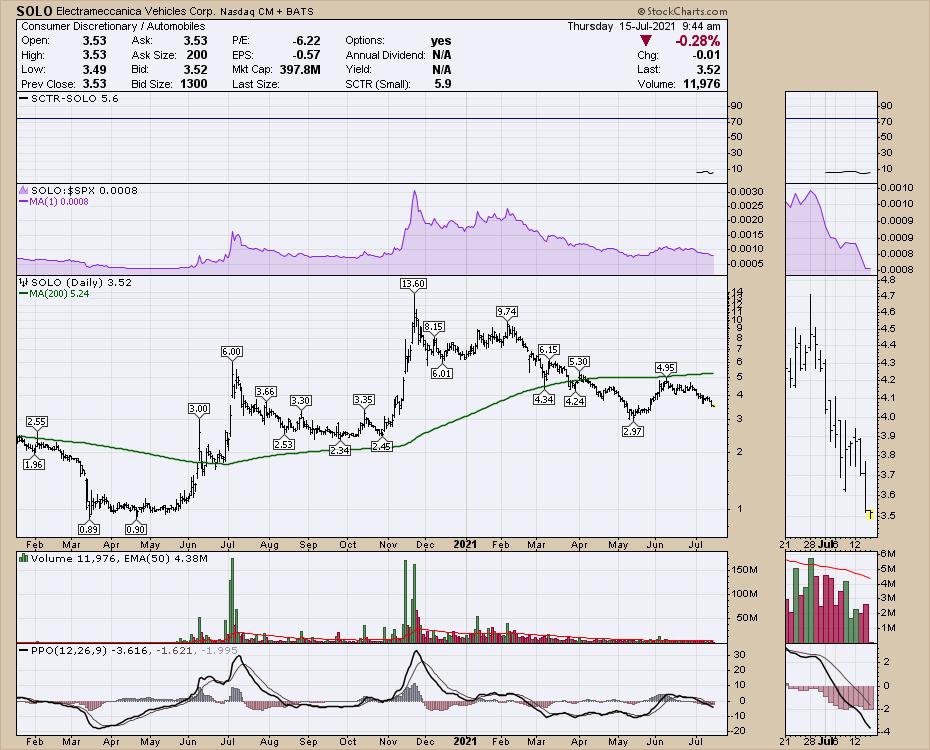The image size is (930, 750).
Task: Open Consumer Discretionary / Automobiles sector text
Action: coord(113,25)
